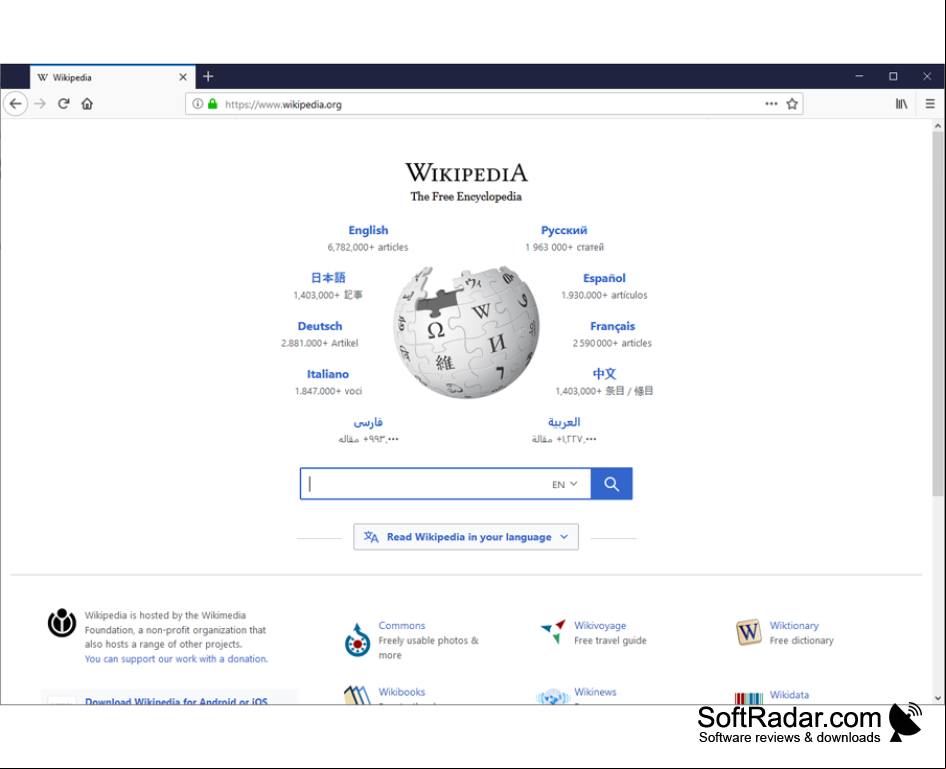Open Italiano Wikipedia link
Screen dimensions: 946x769
[328, 374]
